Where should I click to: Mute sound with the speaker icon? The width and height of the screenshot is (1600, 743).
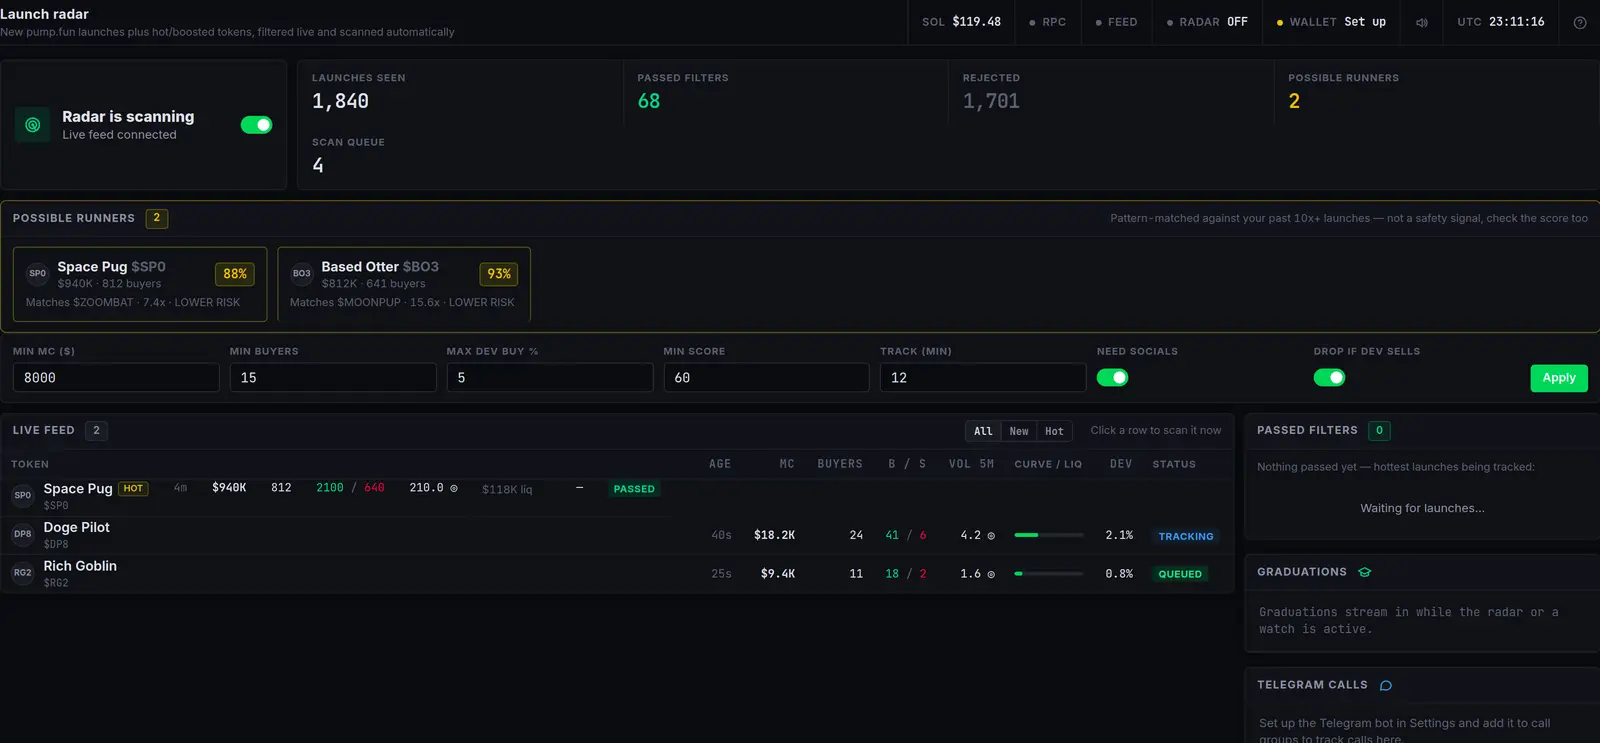pyautogui.click(x=1422, y=22)
